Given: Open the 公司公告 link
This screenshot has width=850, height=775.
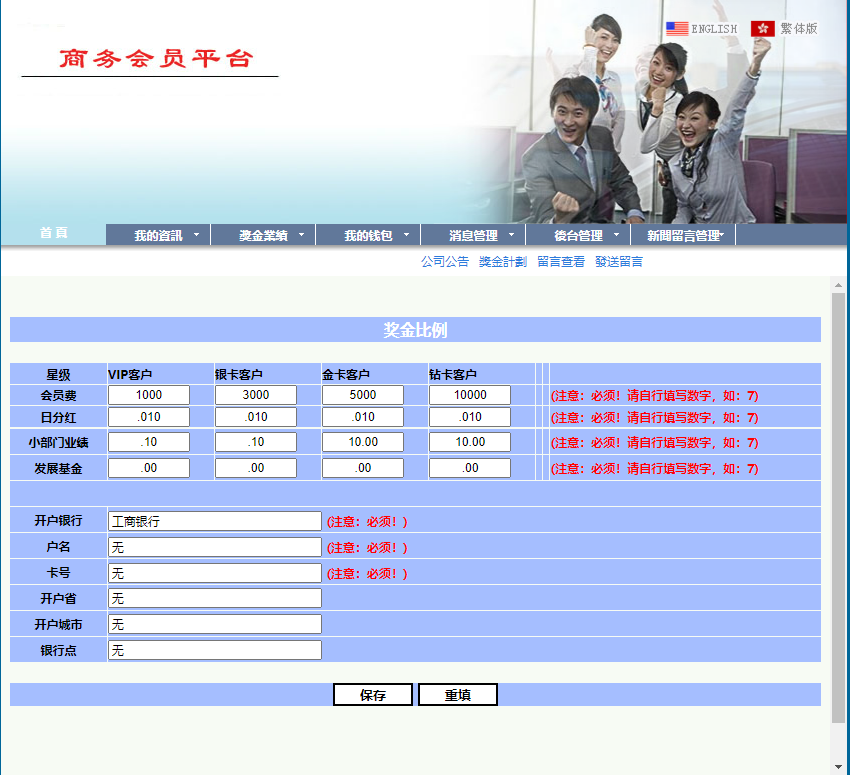Looking at the screenshot, I should coord(445,262).
